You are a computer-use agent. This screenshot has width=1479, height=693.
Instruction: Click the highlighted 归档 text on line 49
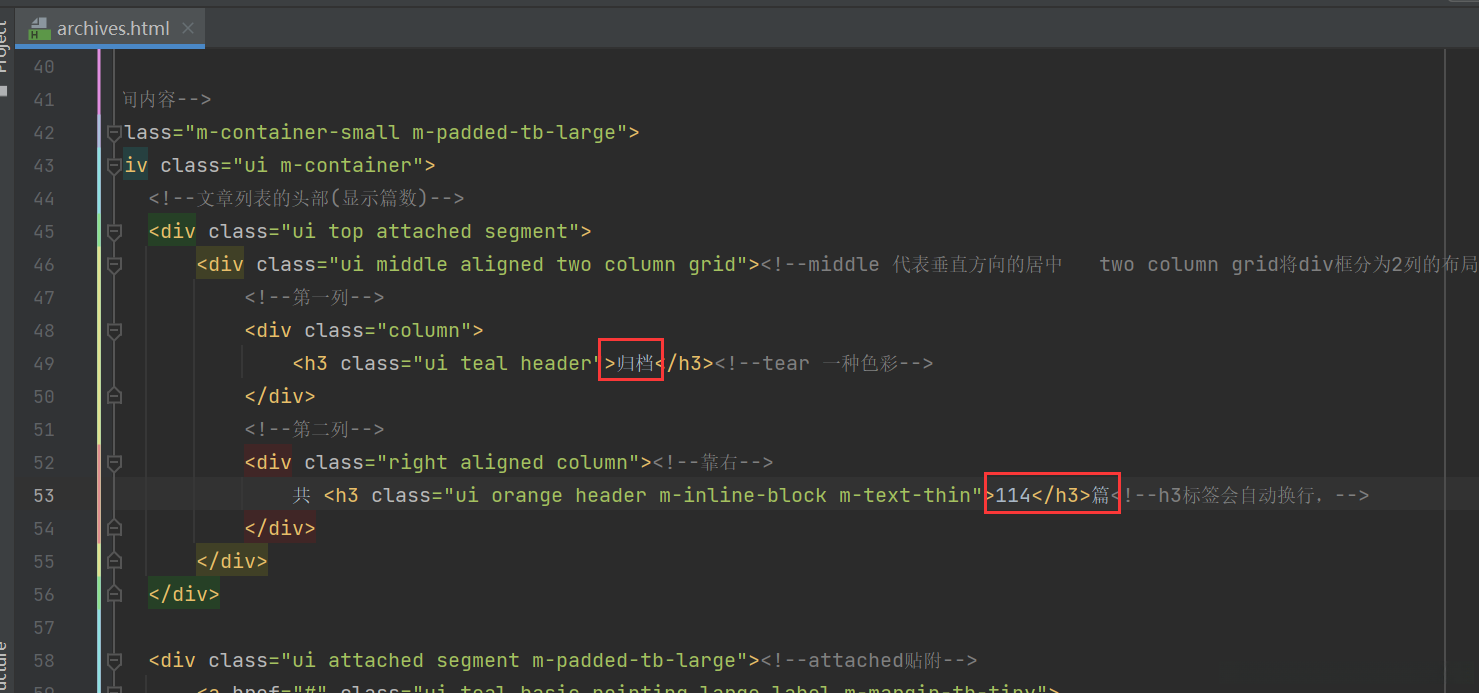tap(636, 362)
